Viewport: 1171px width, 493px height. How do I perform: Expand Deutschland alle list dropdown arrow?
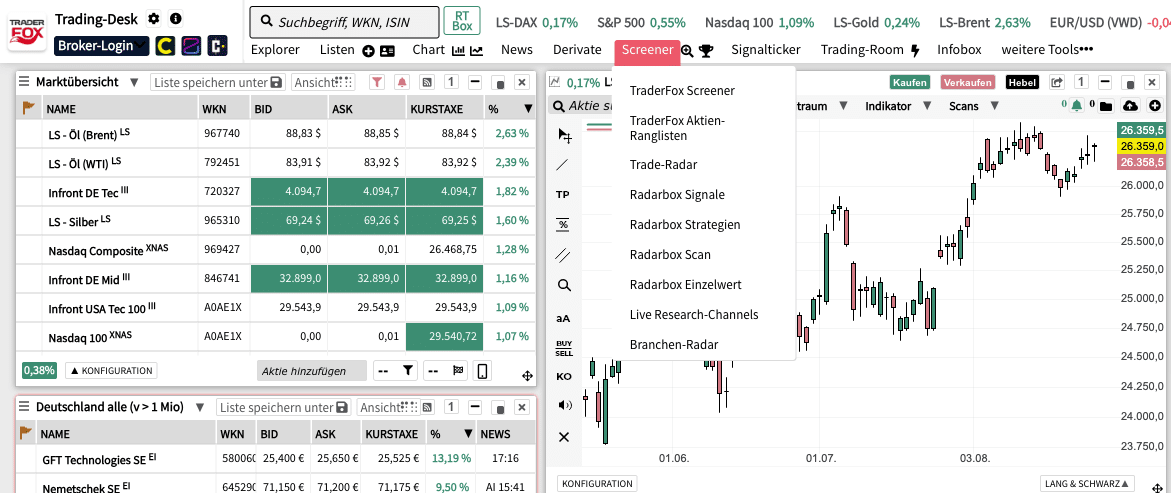point(199,407)
